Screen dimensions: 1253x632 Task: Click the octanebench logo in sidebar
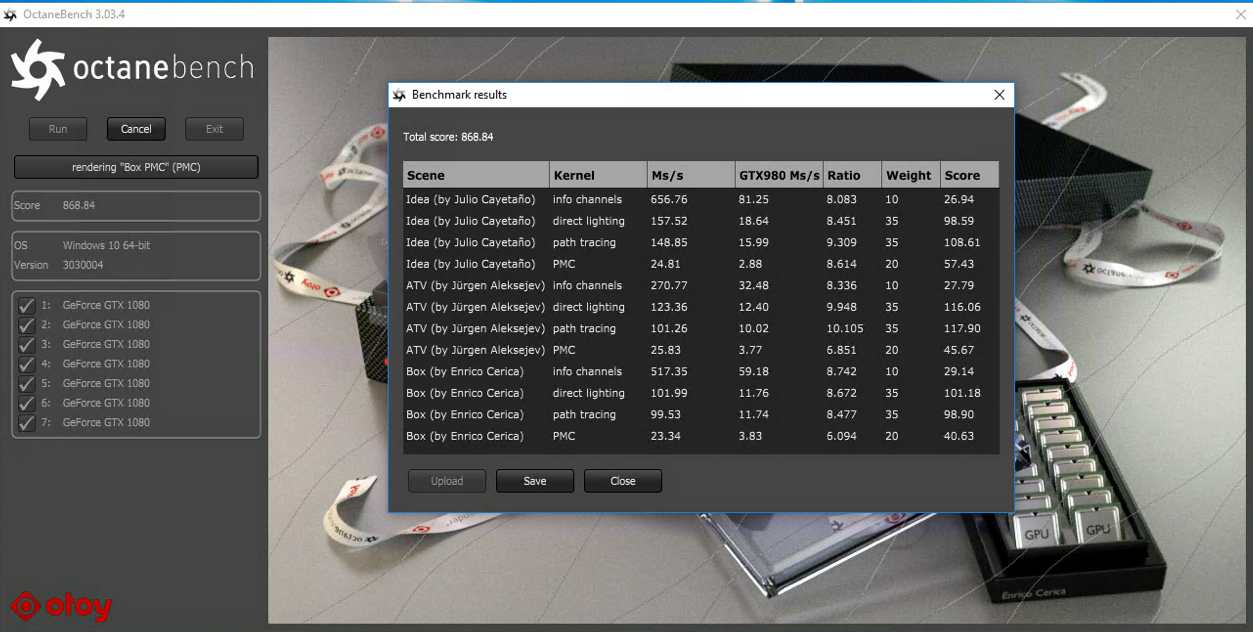[133, 70]
